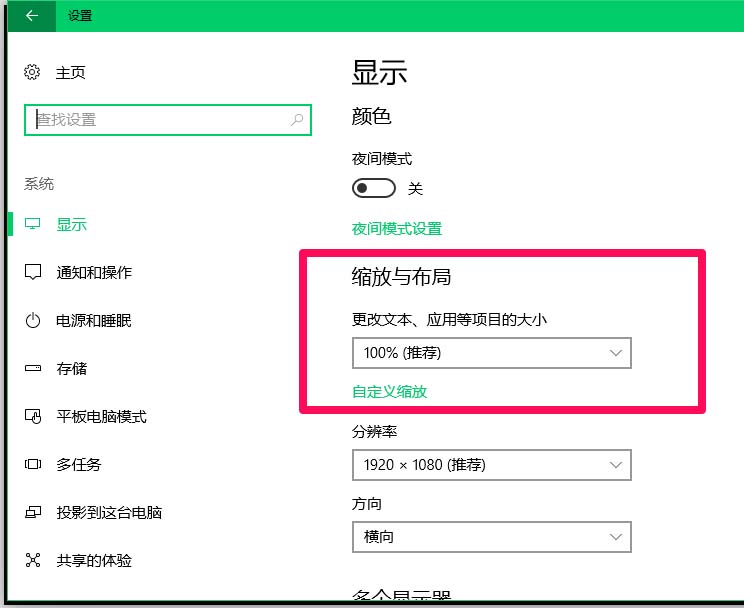Click the 平板电脑模式 tablet icon
The height and width of the screenshot is (608, 744).
pos(33,417)
